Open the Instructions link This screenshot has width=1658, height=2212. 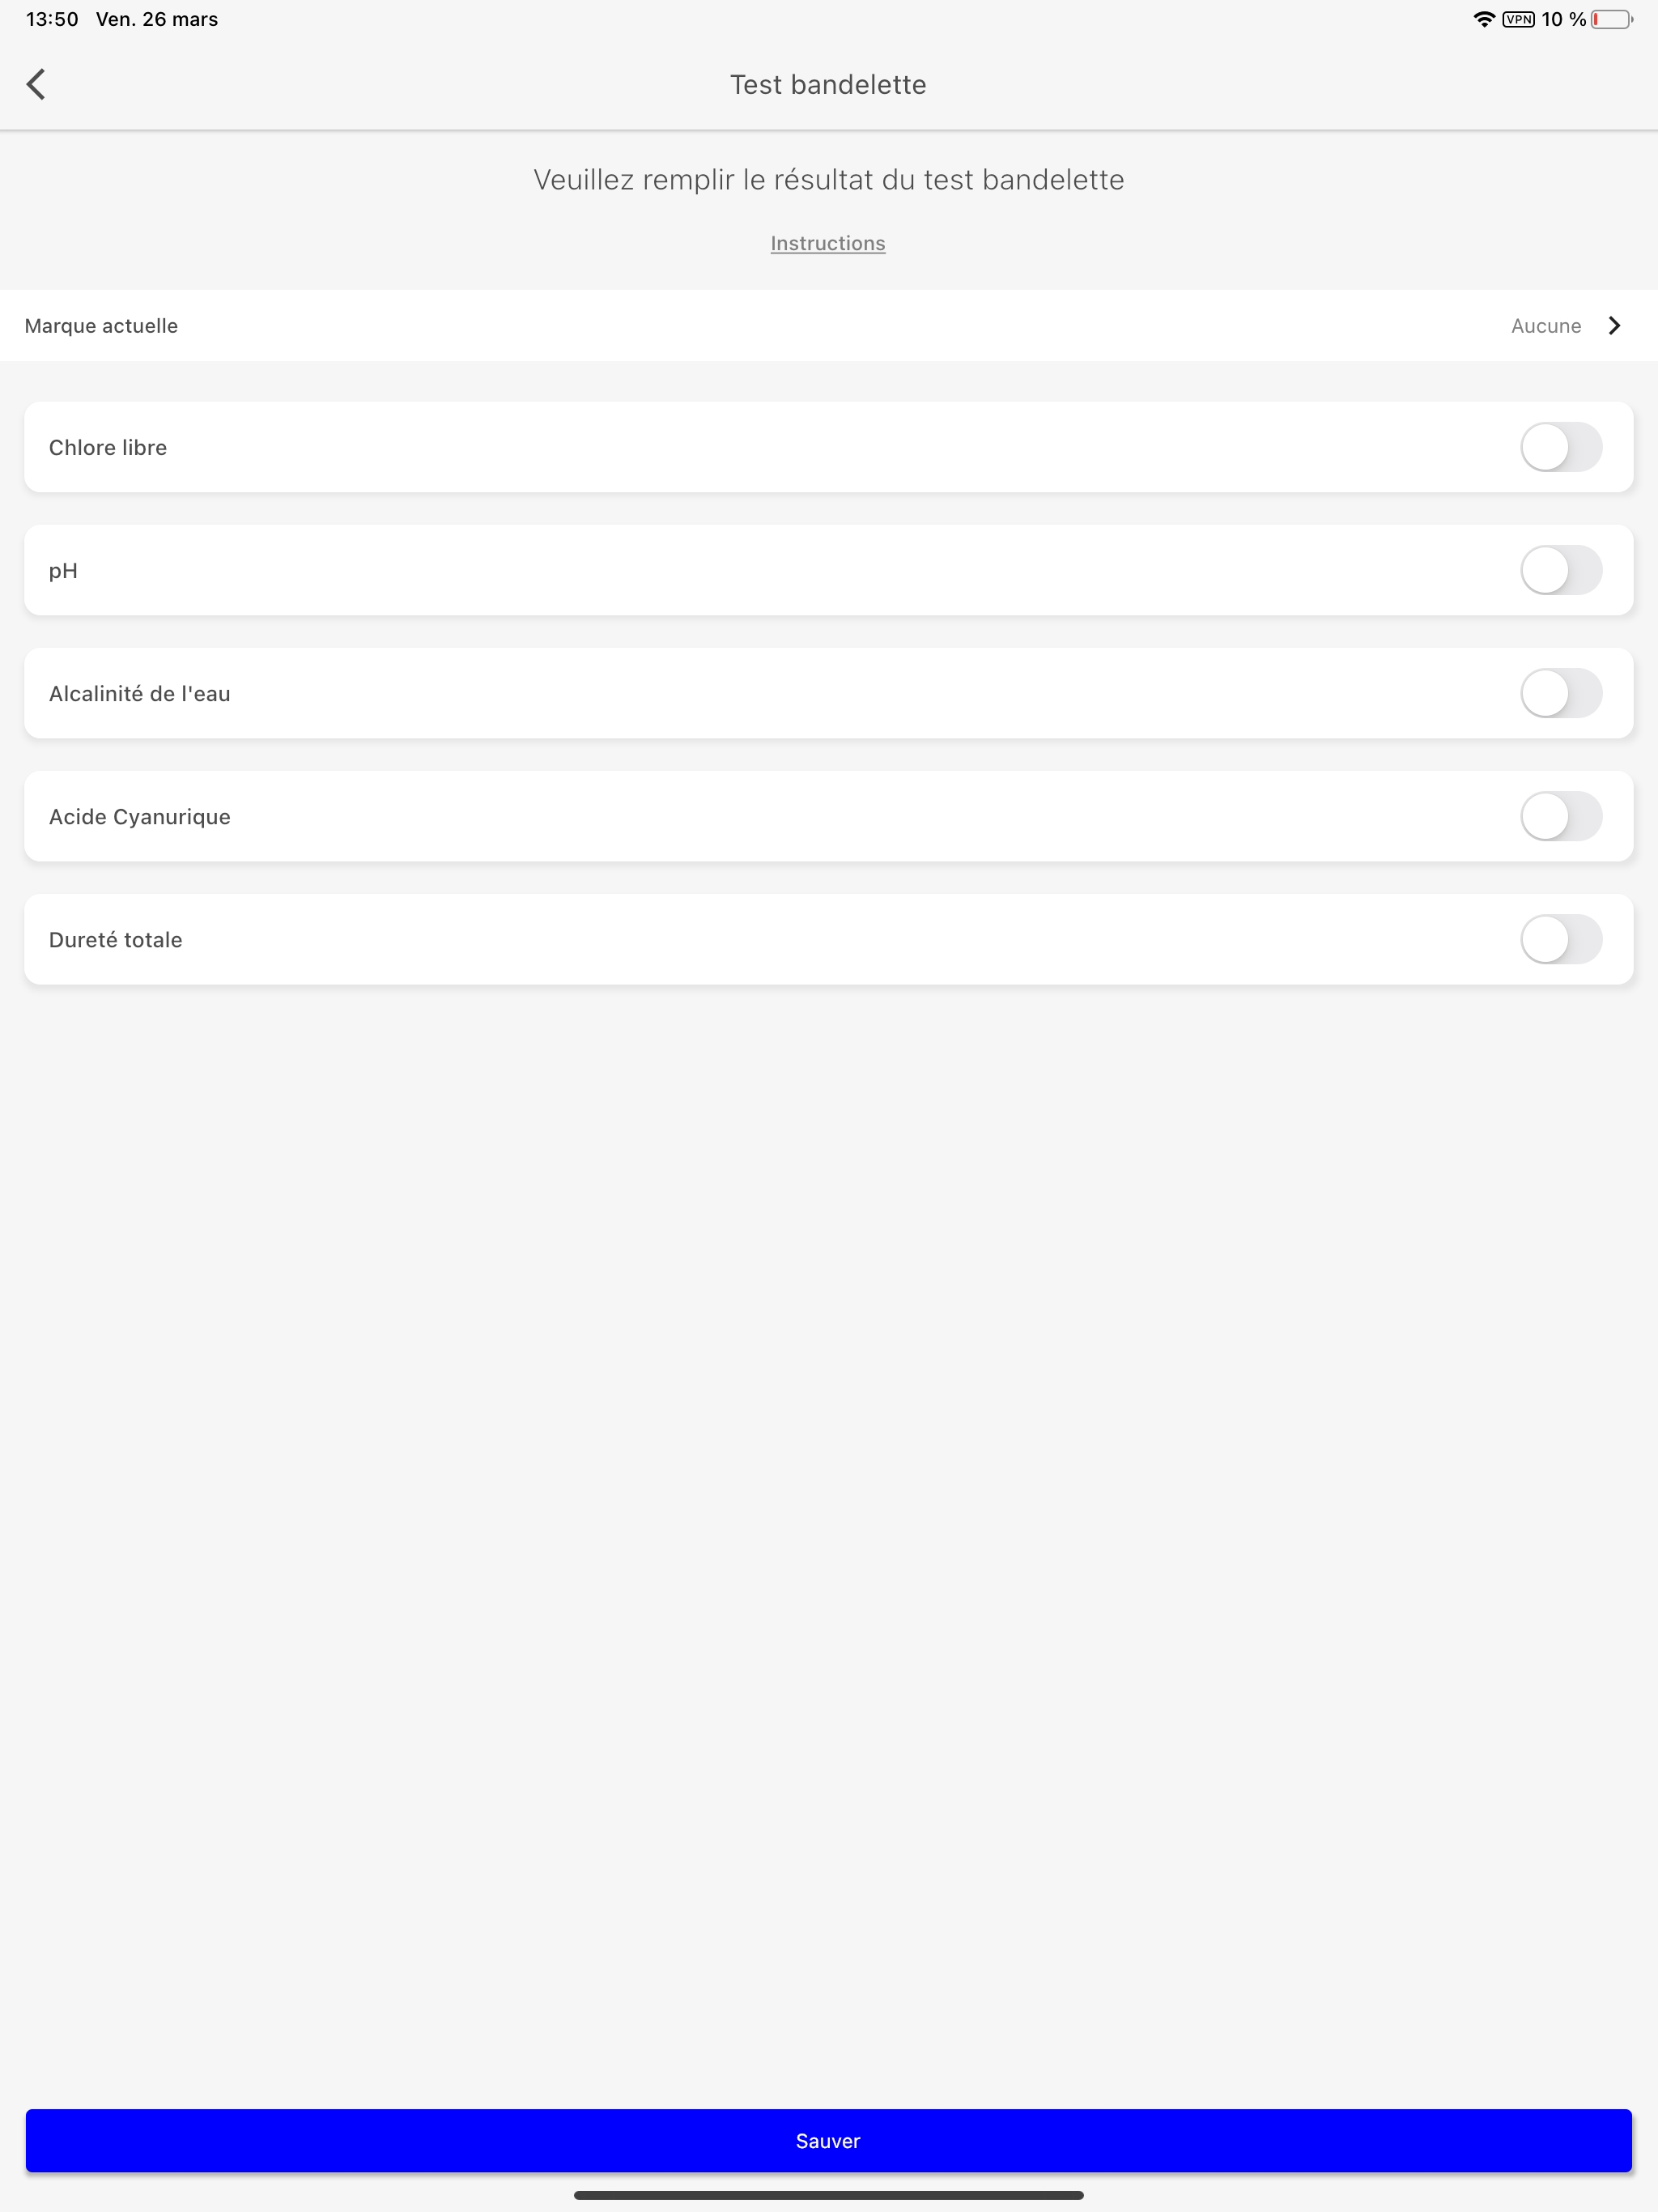pos(828,242)
